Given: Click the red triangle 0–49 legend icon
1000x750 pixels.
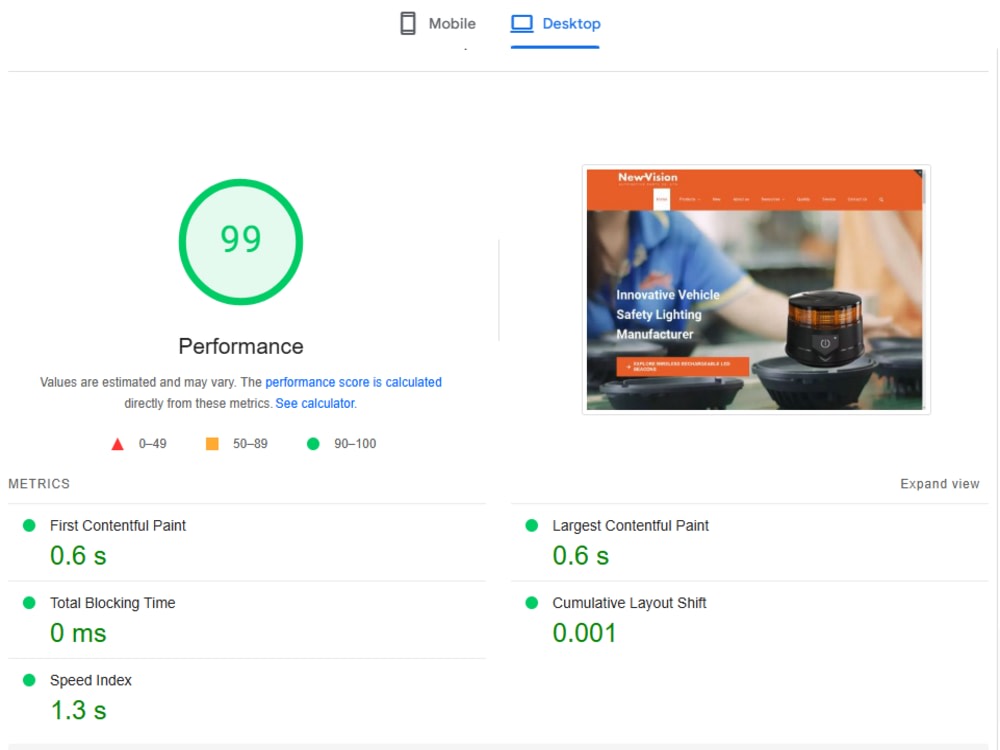Looking at the screenshot, I should tap(117, 444).
